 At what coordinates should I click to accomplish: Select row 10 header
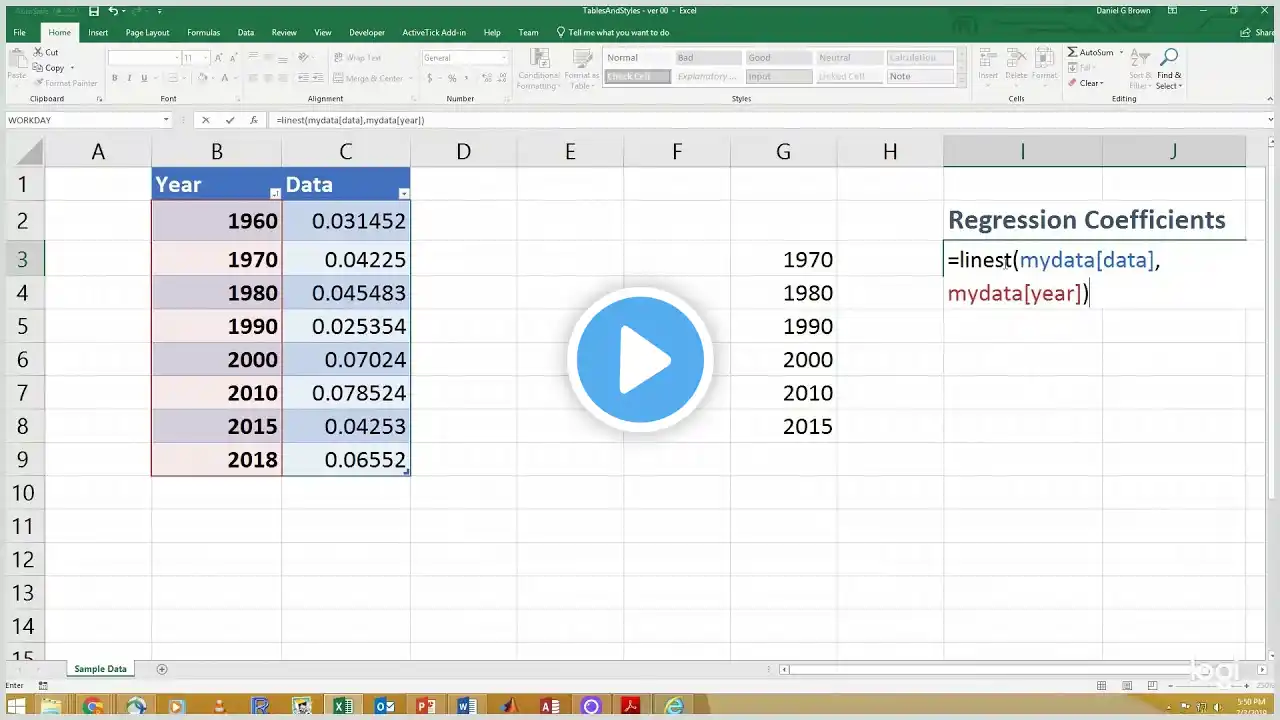point(22,493)
